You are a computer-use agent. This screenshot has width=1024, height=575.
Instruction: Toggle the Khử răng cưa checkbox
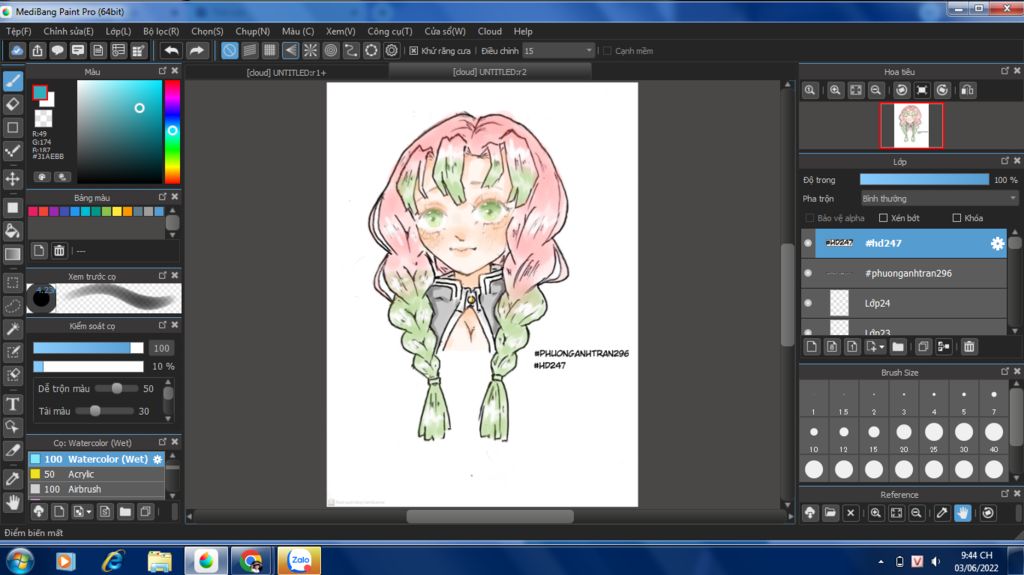(x=413, y=50)
